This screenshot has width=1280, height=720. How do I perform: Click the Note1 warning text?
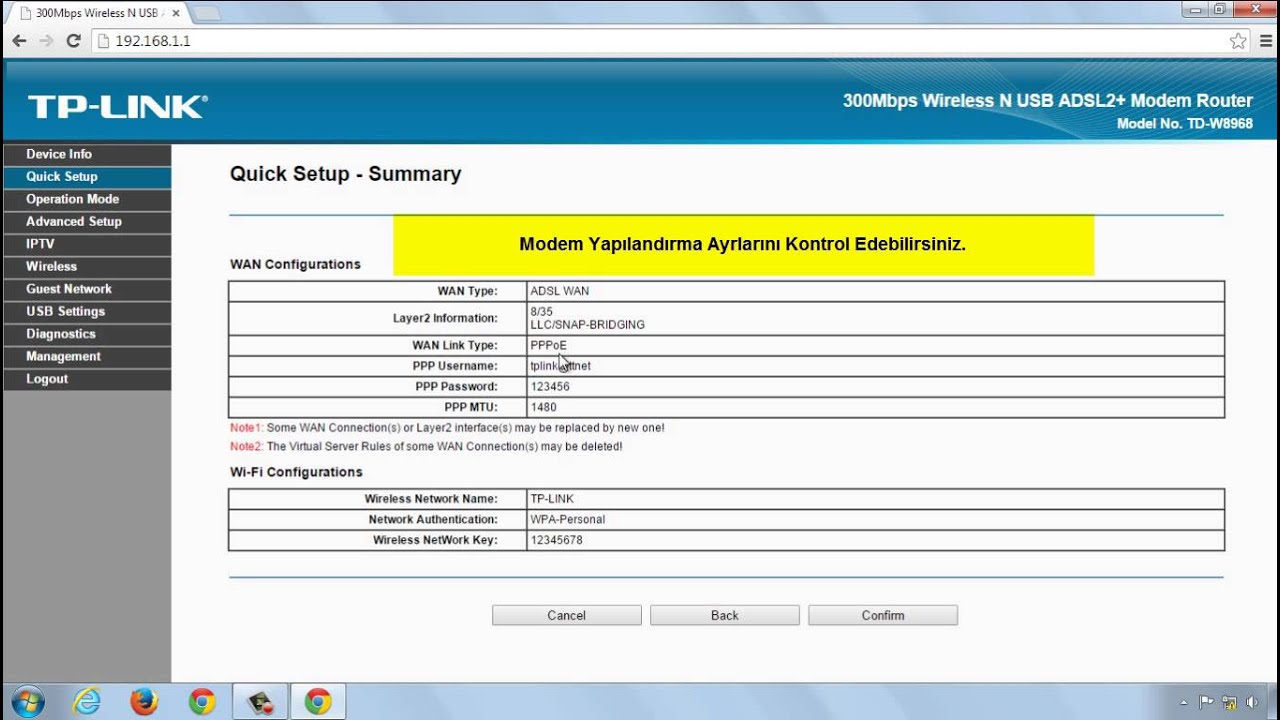click(x=447, y=428)
